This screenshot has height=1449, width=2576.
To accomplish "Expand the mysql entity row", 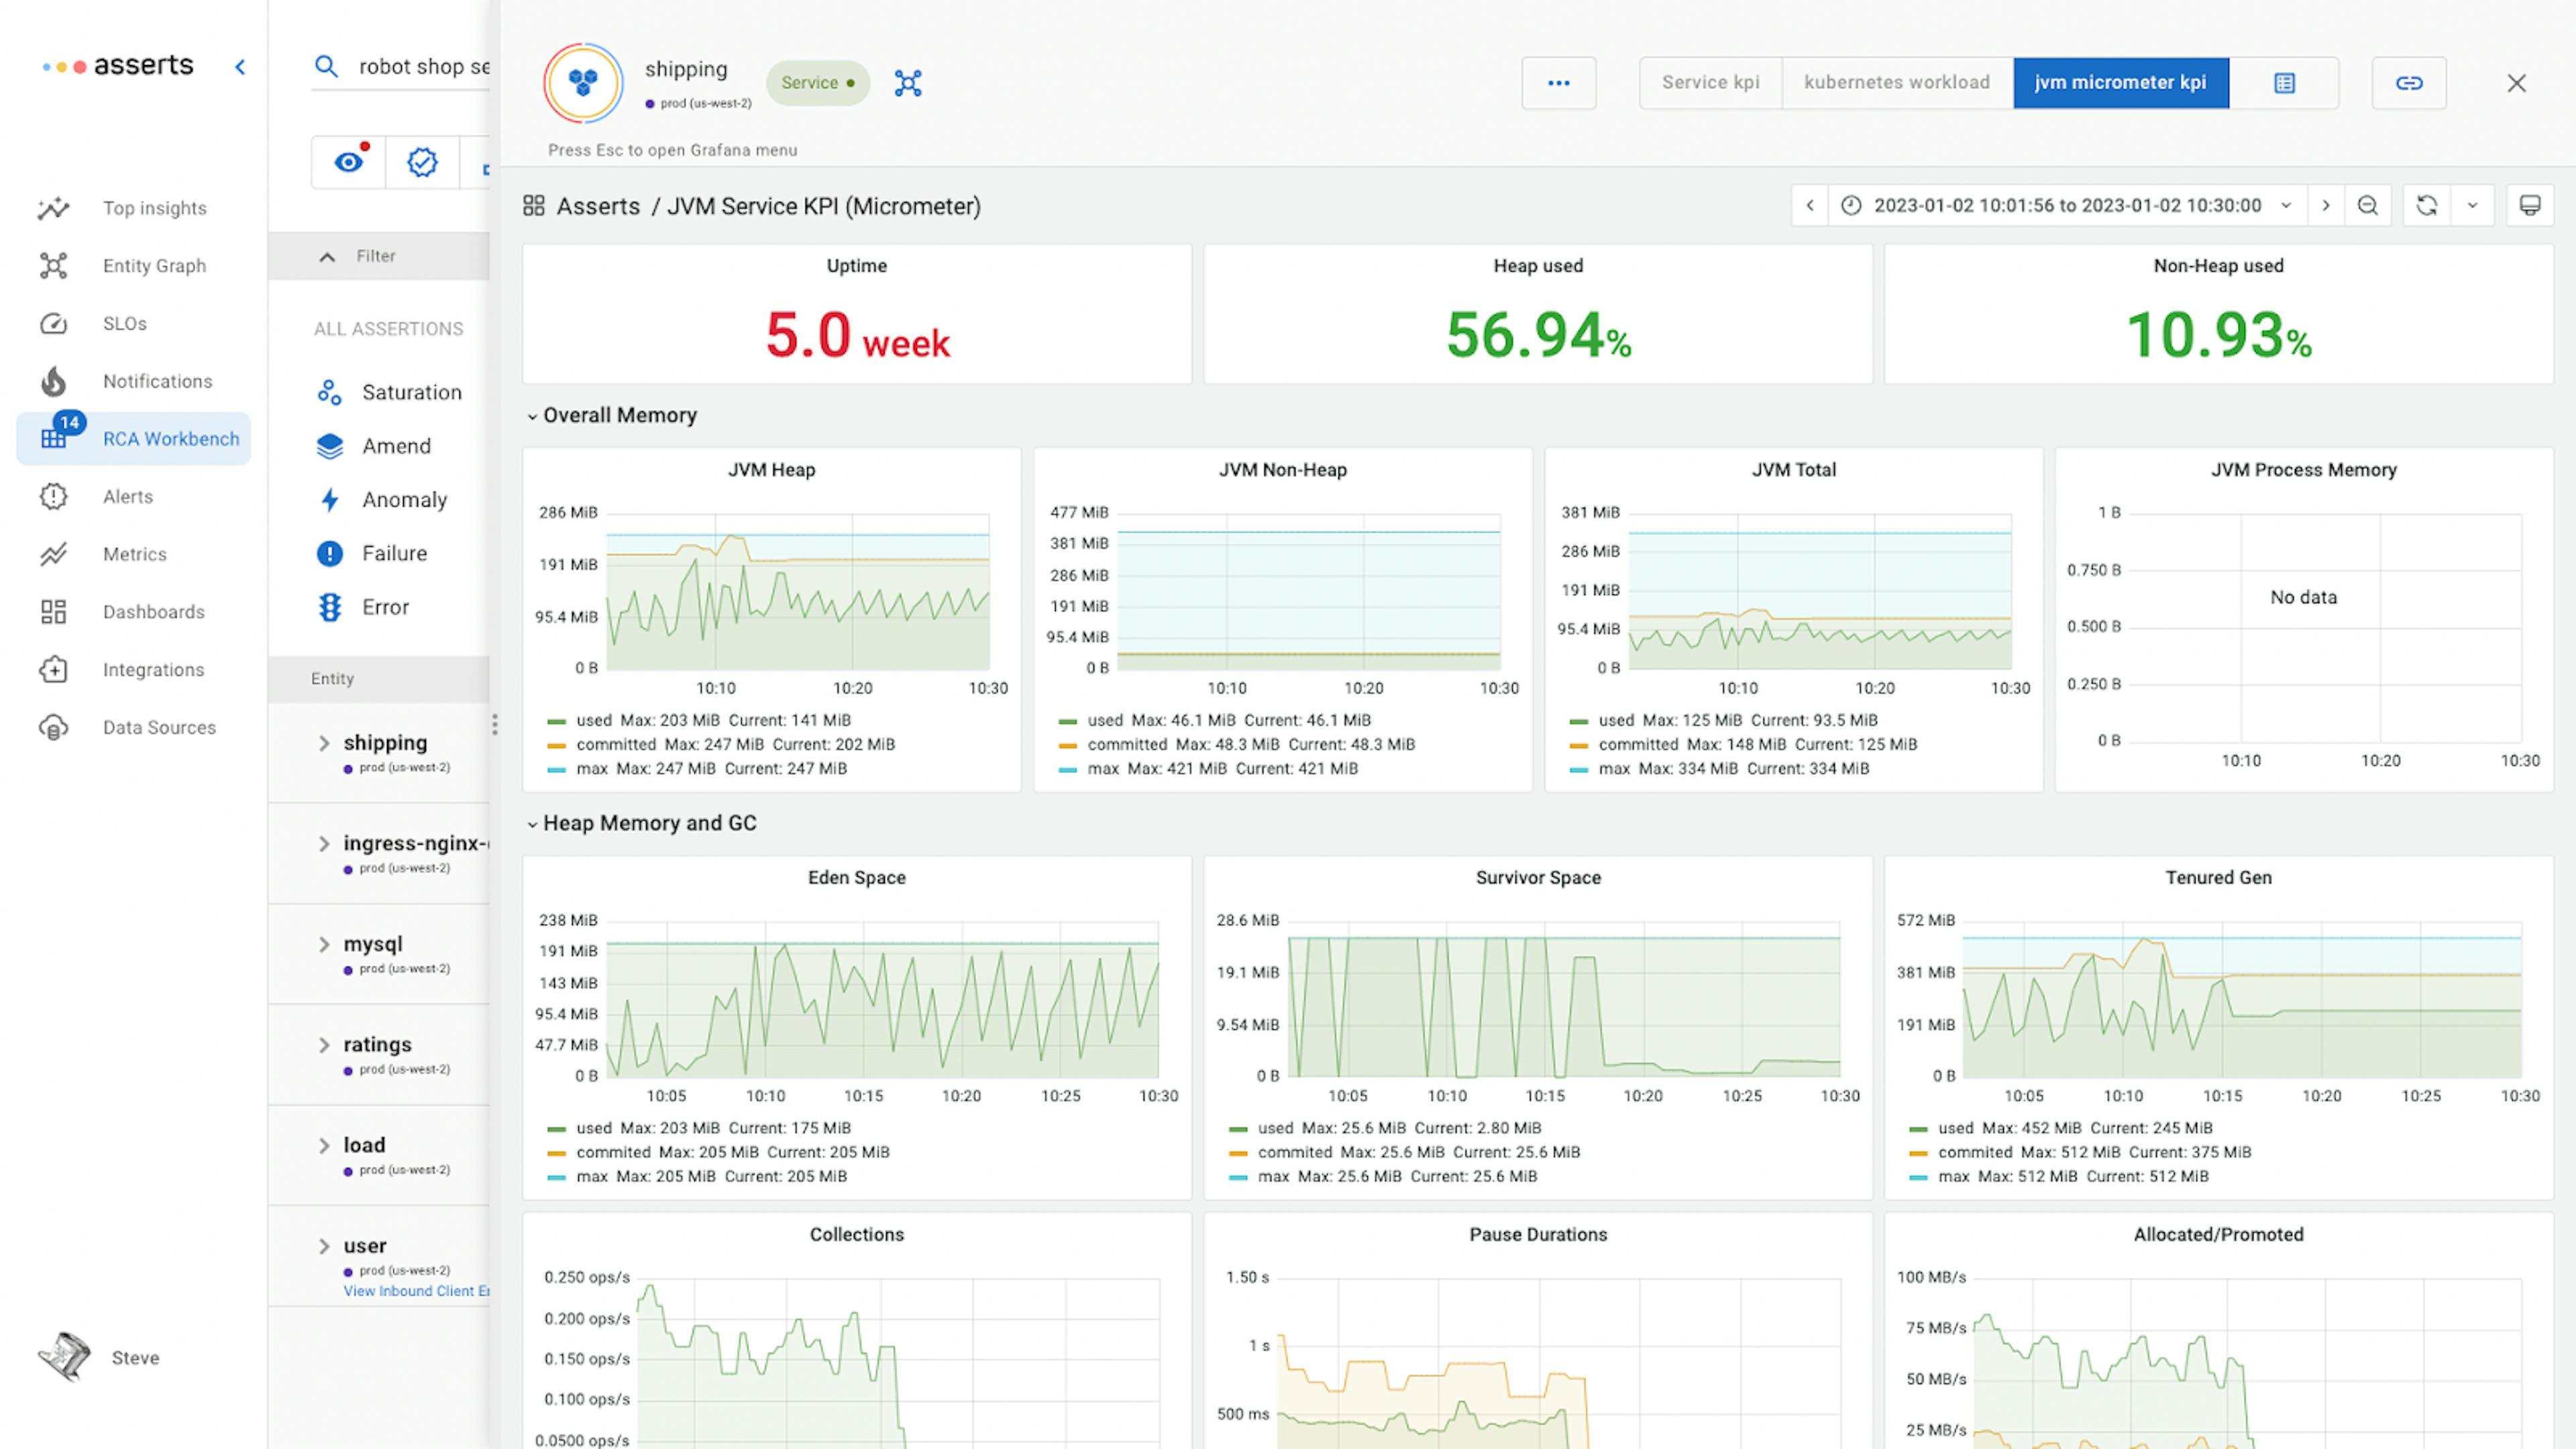I will click(324, 944).
